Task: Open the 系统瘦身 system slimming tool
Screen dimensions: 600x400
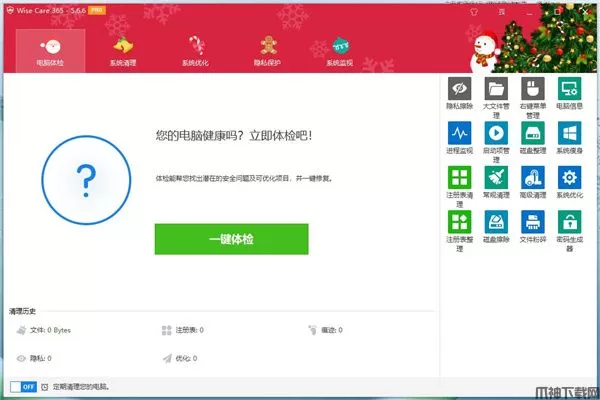Action: pyautogui.click(x=569, y=138)
